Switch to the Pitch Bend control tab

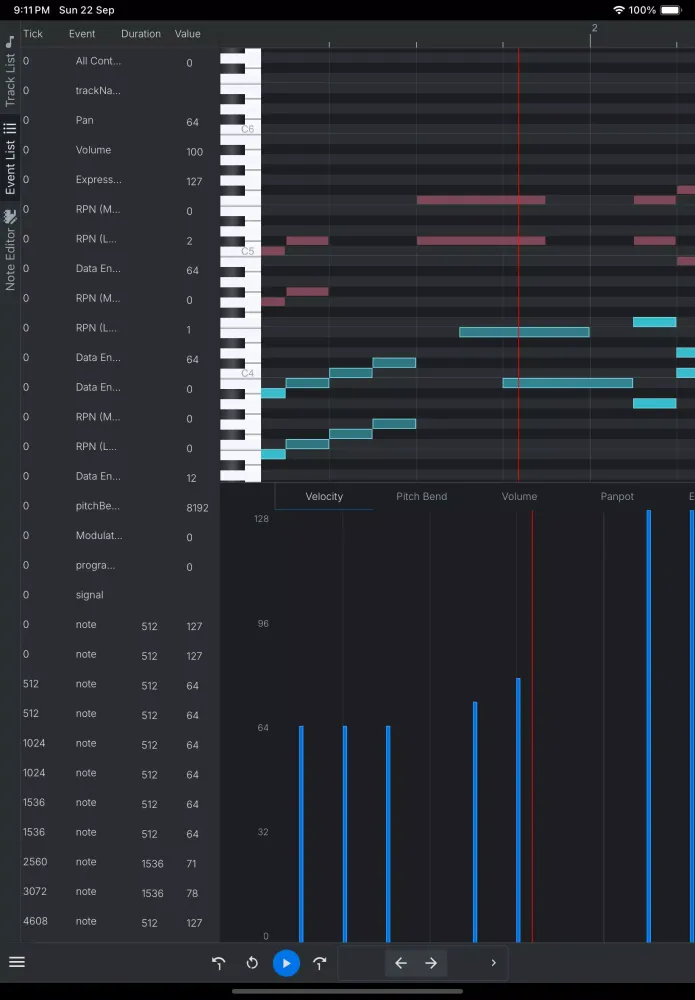pyautogui.click(x=421, y=496)
